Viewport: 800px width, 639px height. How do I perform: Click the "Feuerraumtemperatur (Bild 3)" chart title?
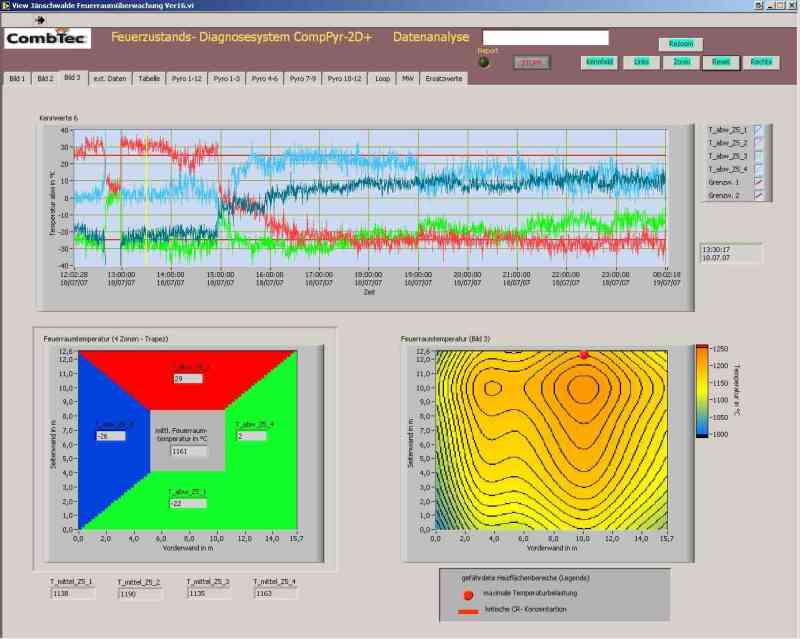[x=445, y=339]
